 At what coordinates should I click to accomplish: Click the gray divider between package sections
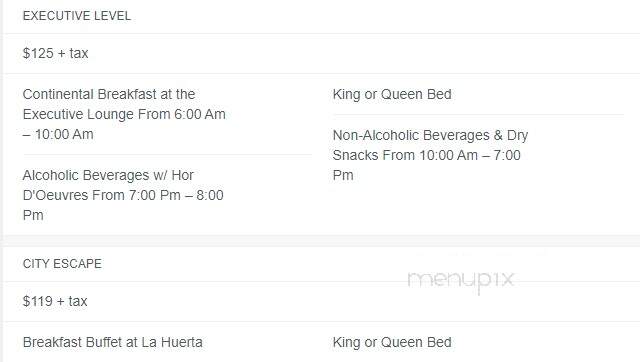click(x=320, y=240)
